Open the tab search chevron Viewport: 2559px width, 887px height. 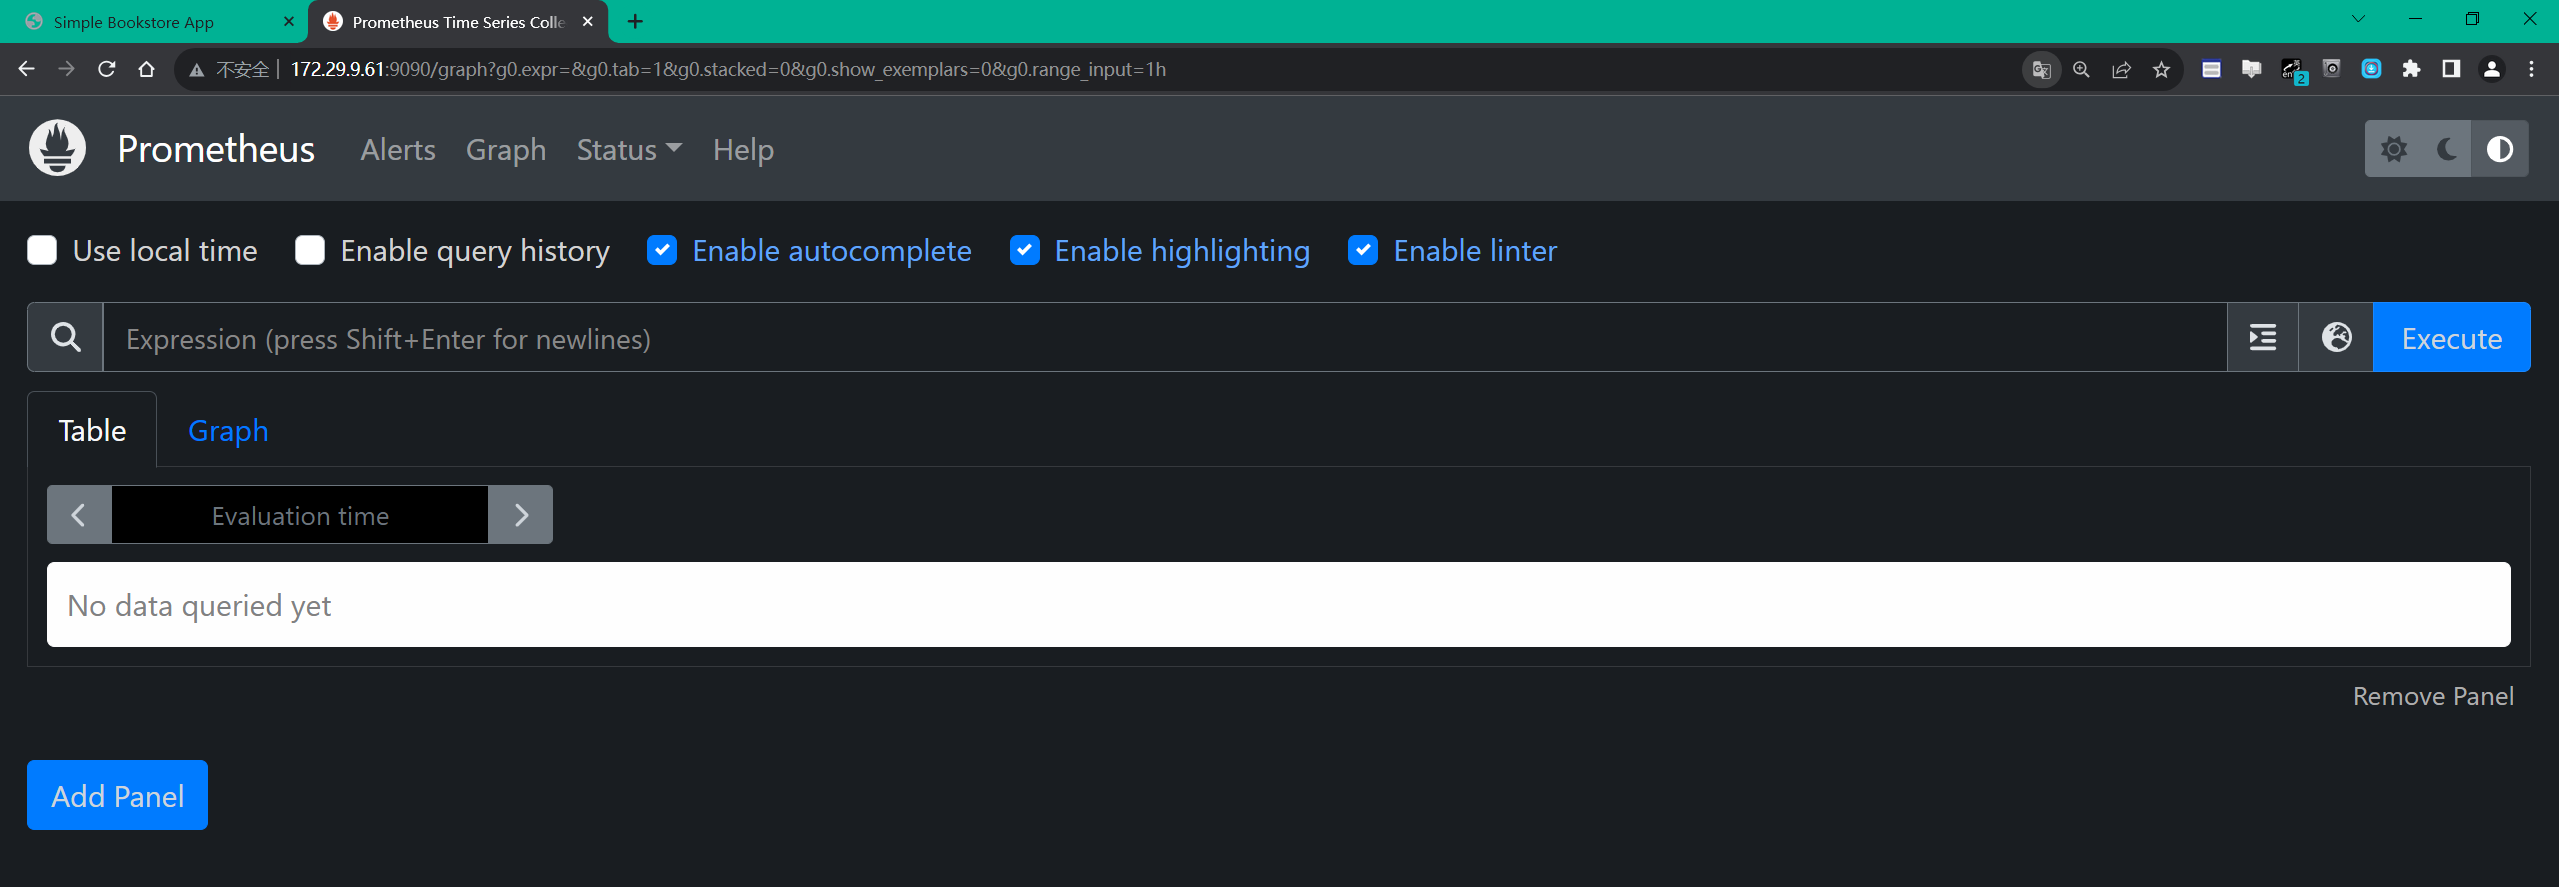pyautogui.click(x=2358, y=19)
